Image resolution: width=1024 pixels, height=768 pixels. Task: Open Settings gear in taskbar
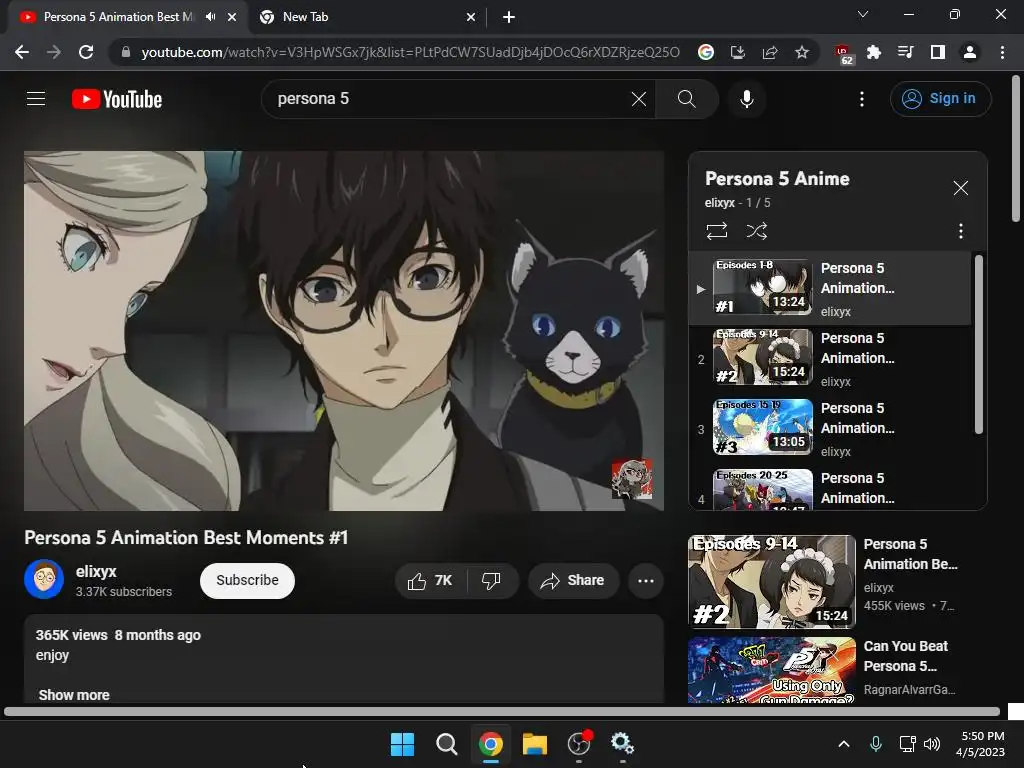622,744
